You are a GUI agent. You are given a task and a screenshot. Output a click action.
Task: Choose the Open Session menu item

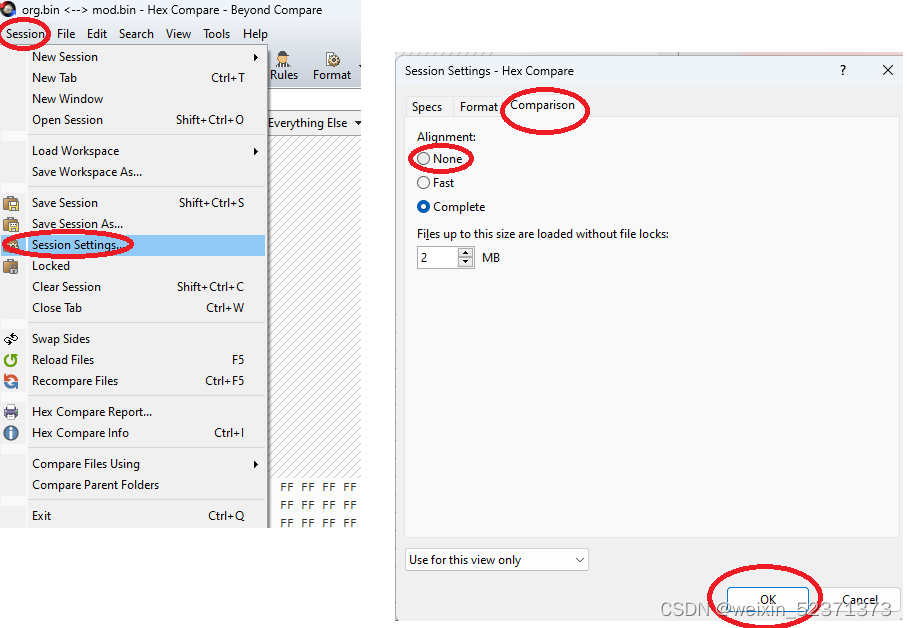(x=133, y=120)
